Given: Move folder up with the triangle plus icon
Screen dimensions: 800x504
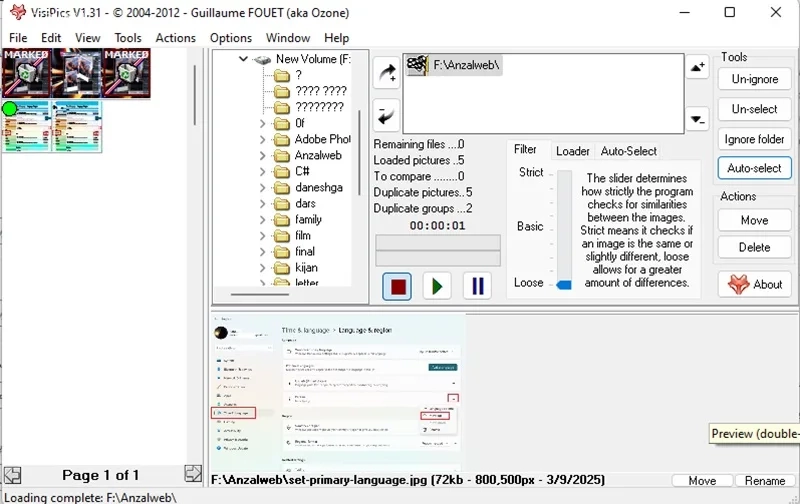Looking at the screenshot, I should (x=697, y=67).
